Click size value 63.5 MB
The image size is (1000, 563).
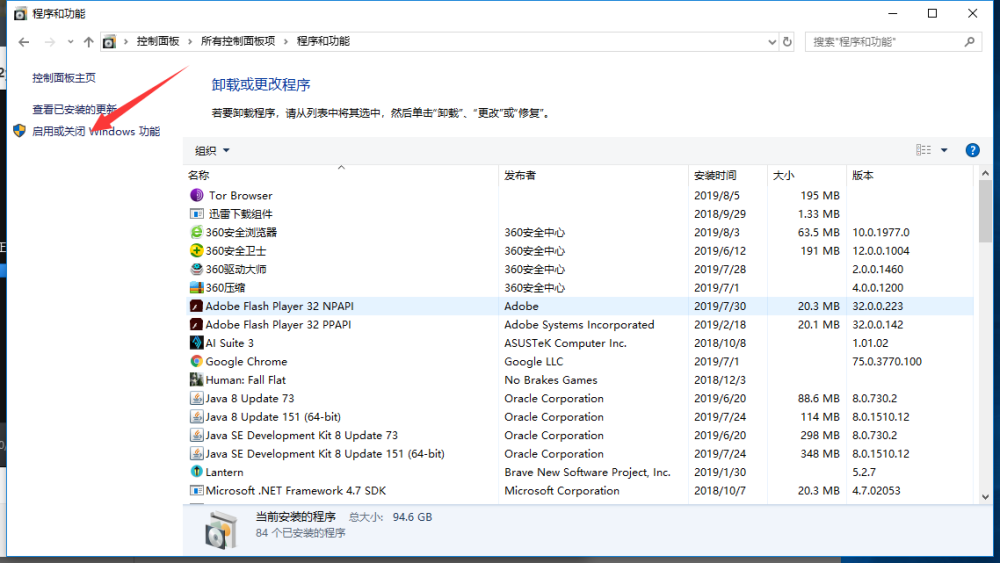click(x=818, y=233)
